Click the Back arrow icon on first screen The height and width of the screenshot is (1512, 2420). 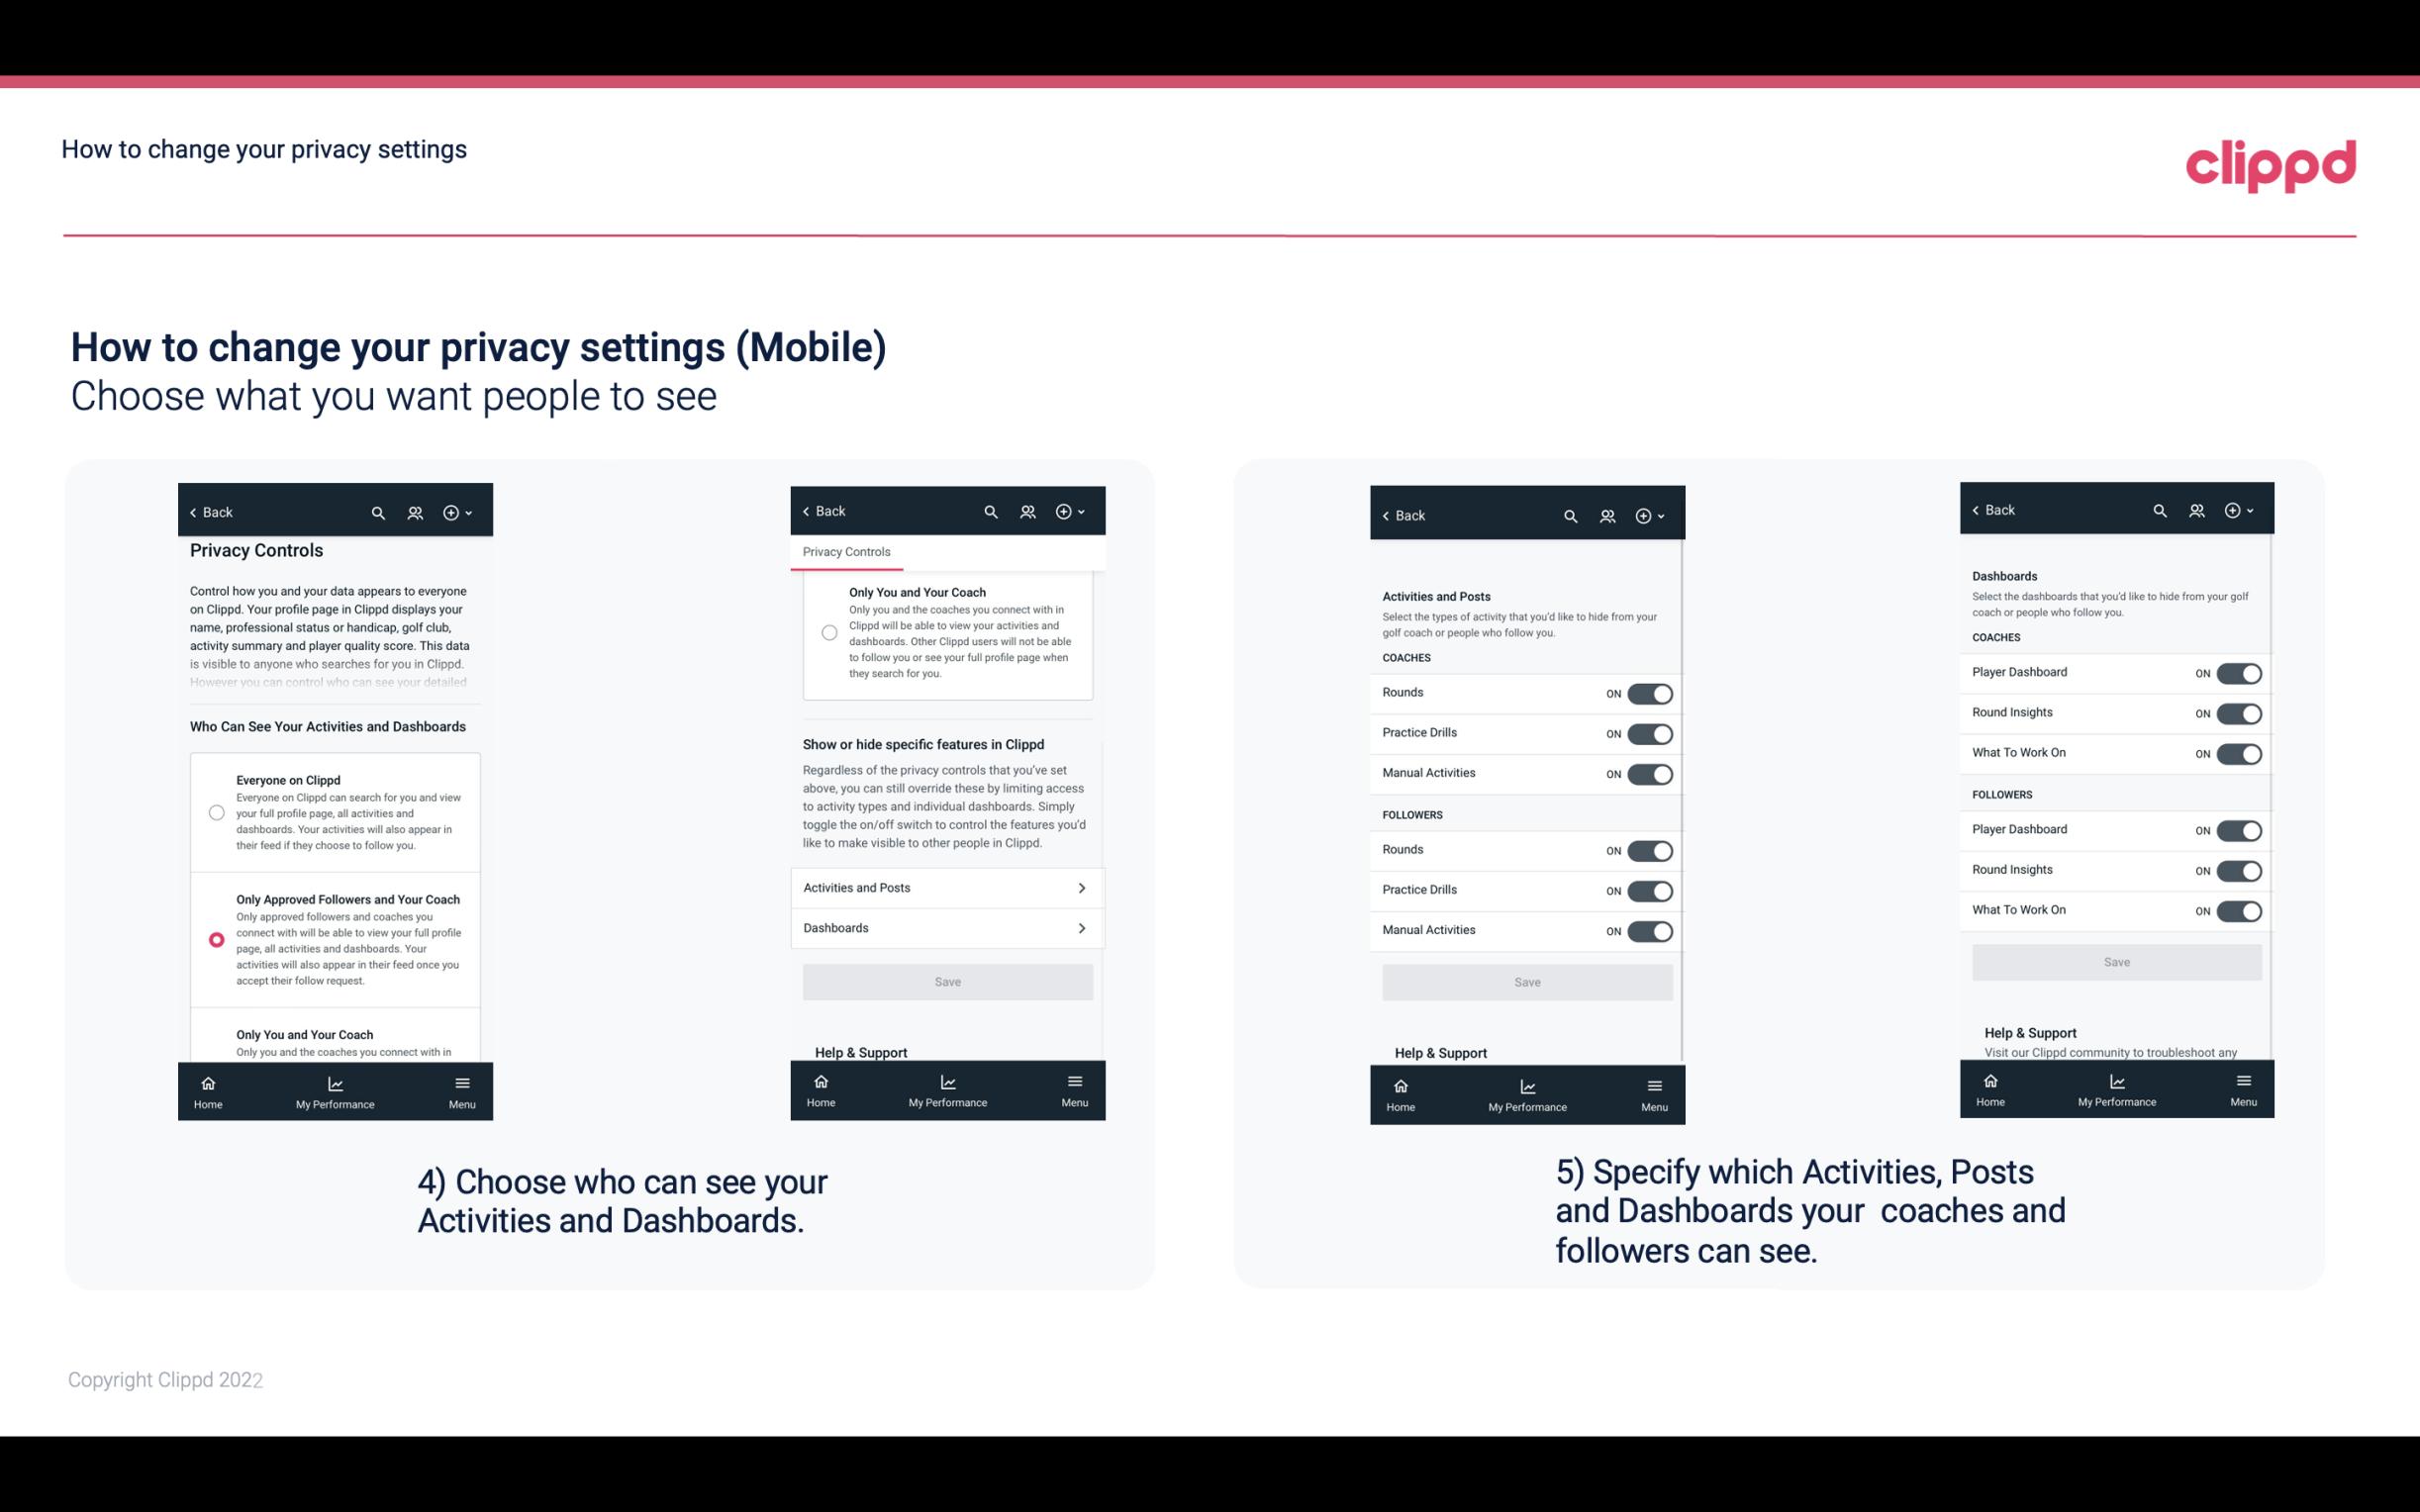pyautogui.click(x=195, y=513)
